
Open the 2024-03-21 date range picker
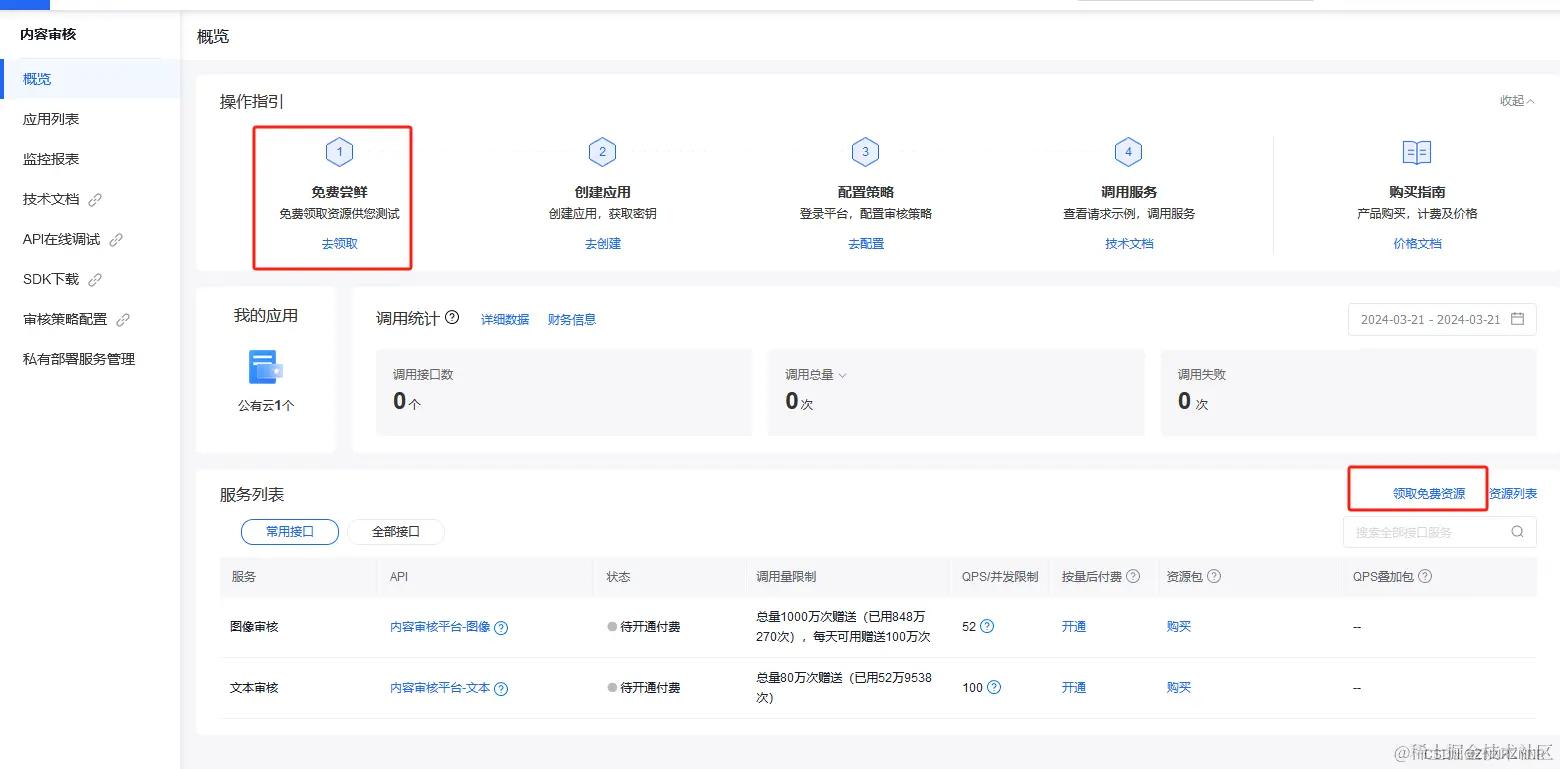[1442, 320]
